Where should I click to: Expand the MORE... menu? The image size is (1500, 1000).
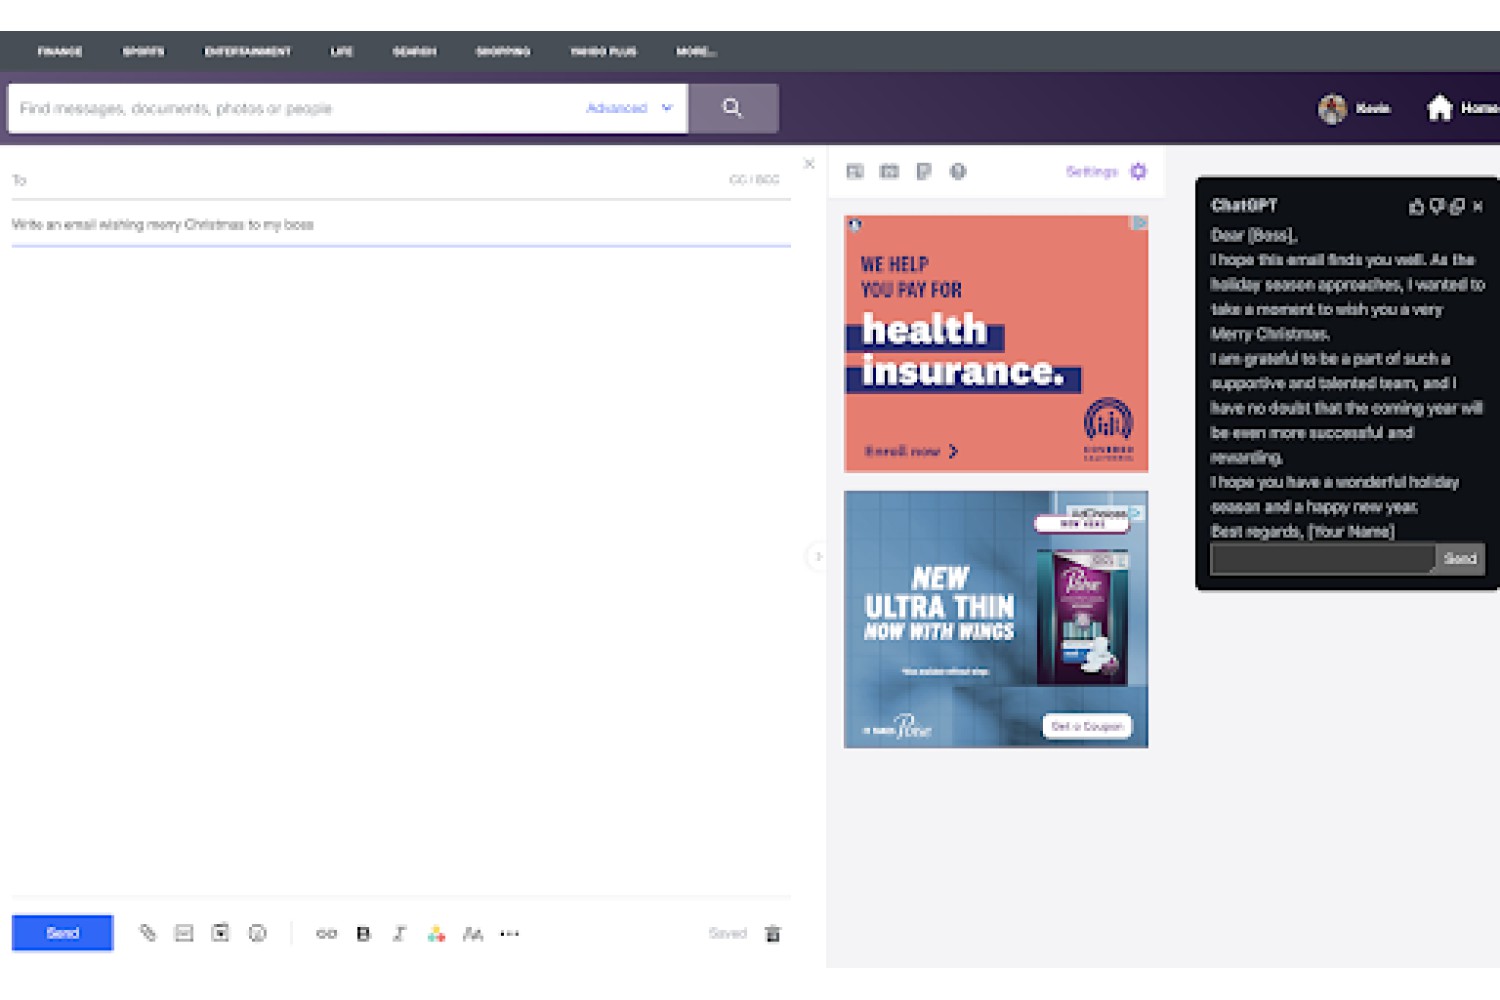click(696, 51)
